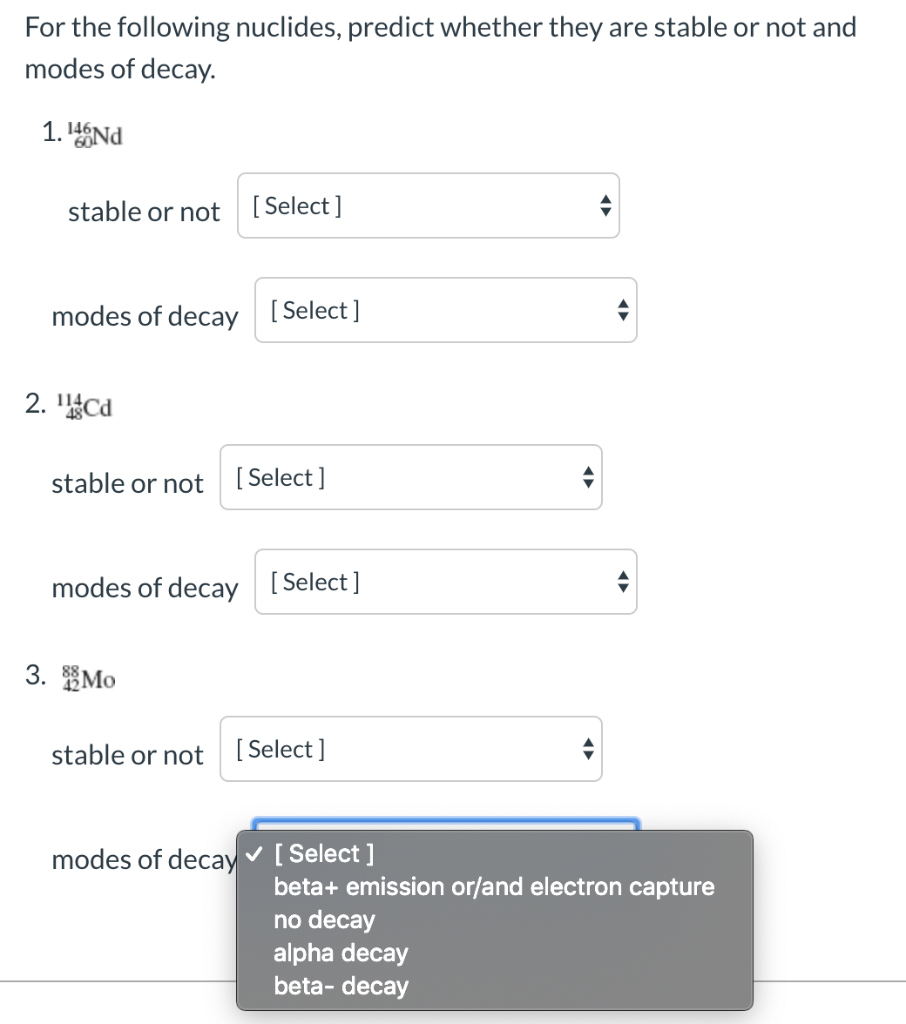Click the nuclide label Mo-88
Screen dimensions: 906x1024
85,677
